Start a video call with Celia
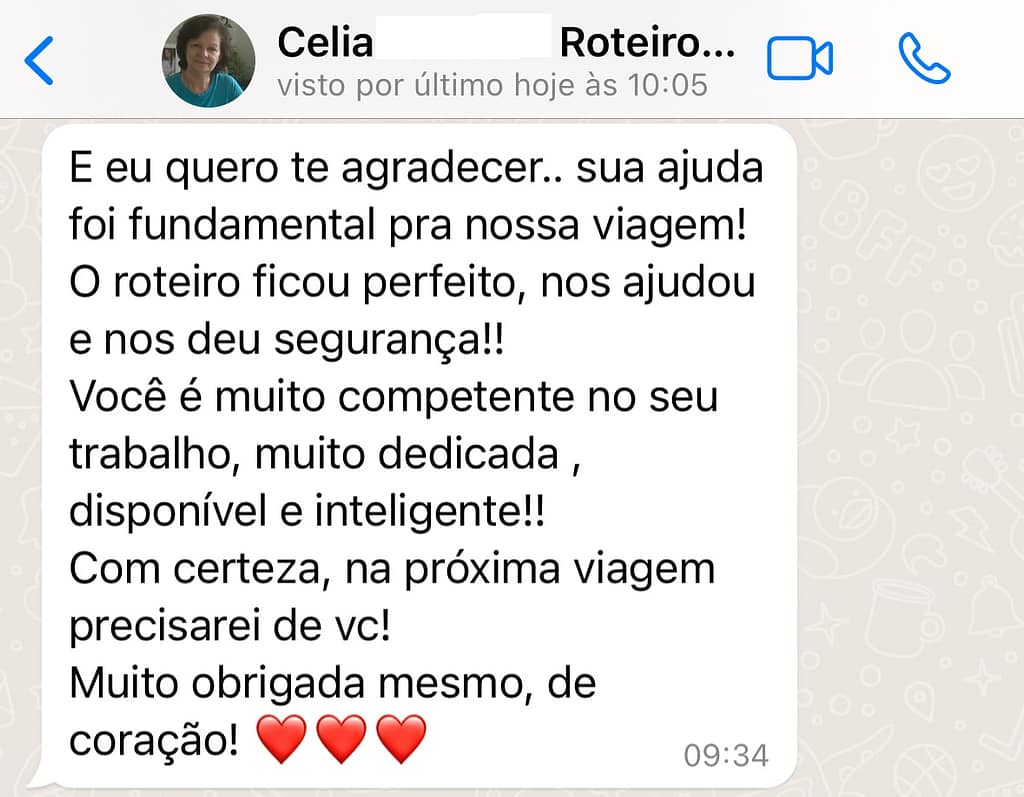Viewport: 1024px width, 797px height. point(799,59)
